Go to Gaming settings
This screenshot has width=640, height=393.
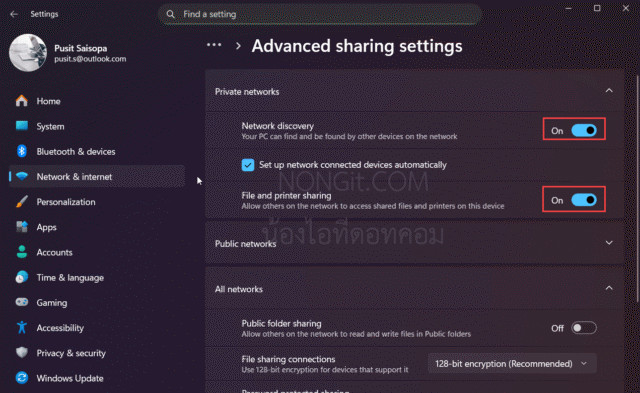(x=97, y=302)
